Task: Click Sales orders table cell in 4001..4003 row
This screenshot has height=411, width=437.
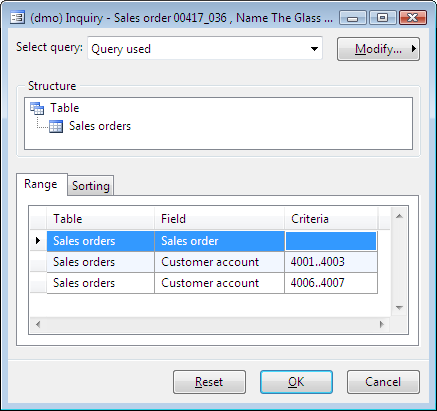Action: [101, 262]
